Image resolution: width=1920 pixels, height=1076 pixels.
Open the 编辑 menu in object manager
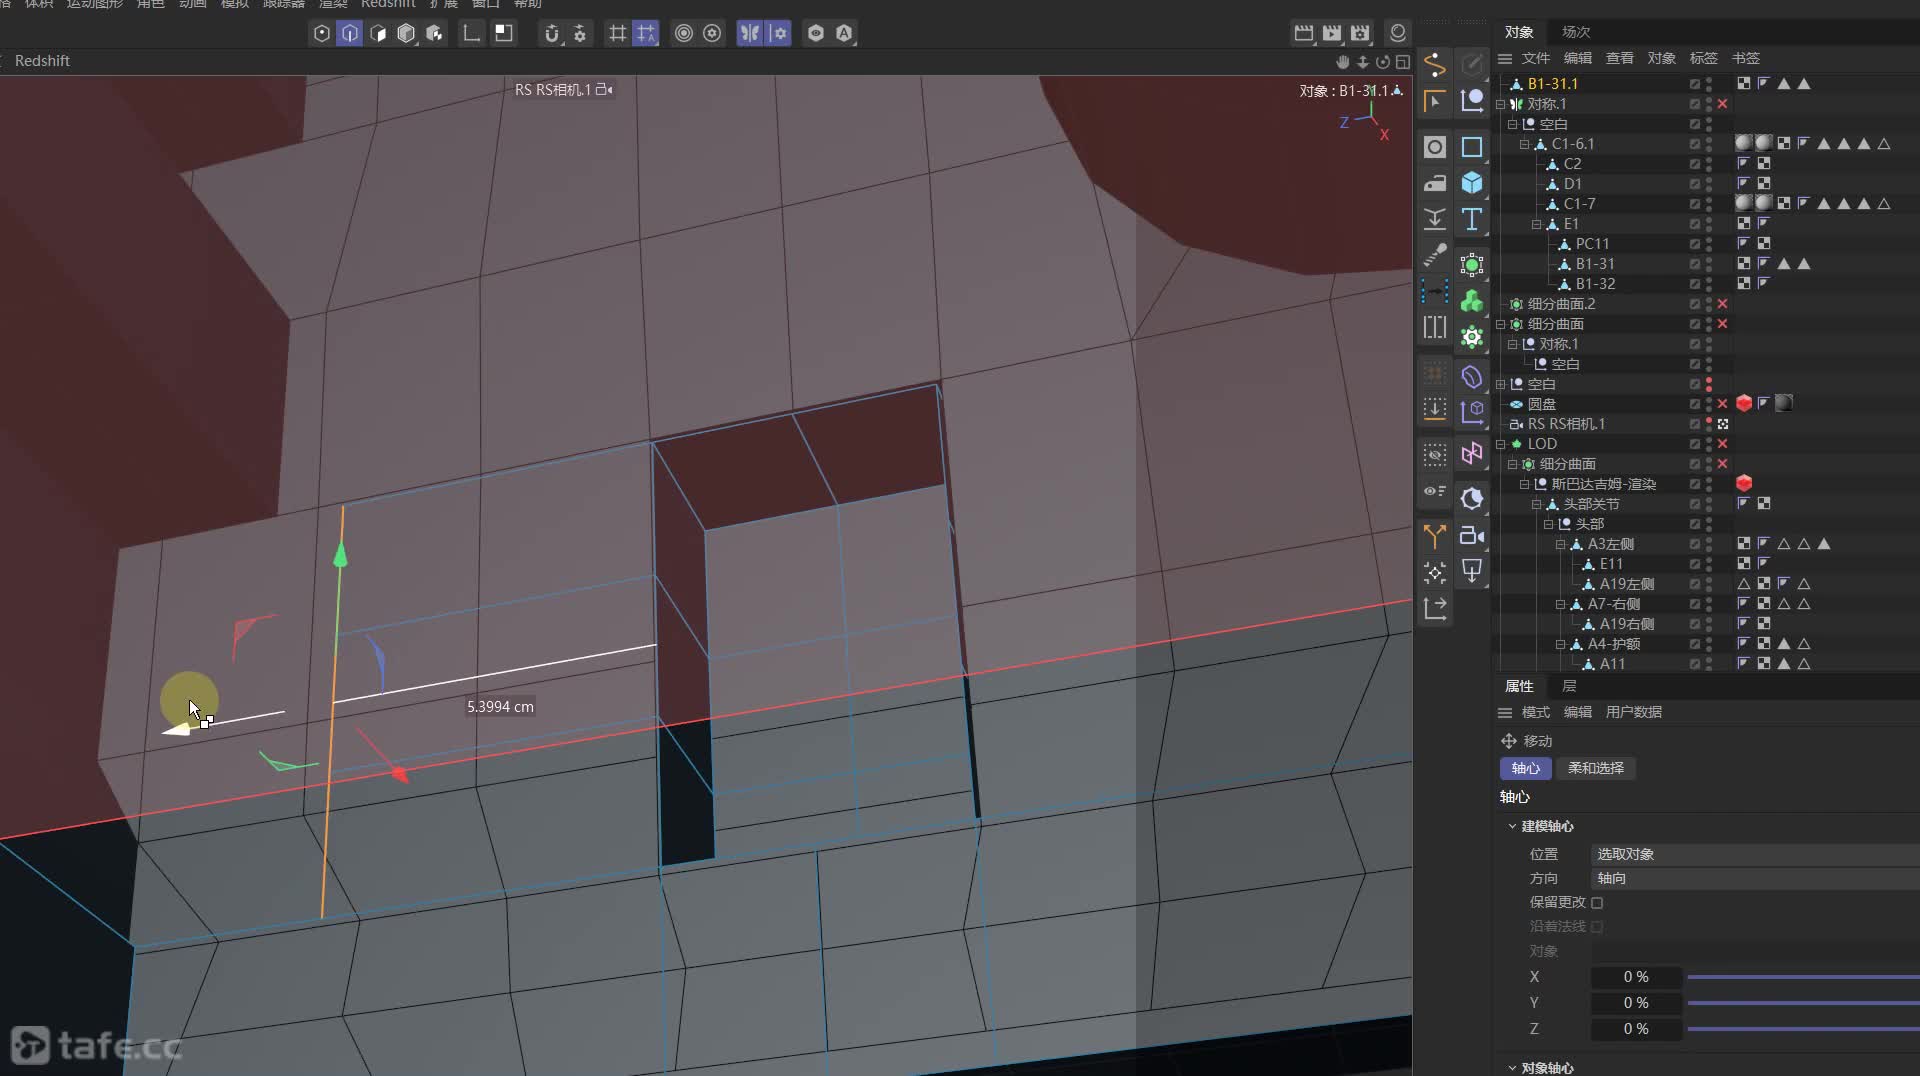pyautogui.click(x=1577, y=58)
